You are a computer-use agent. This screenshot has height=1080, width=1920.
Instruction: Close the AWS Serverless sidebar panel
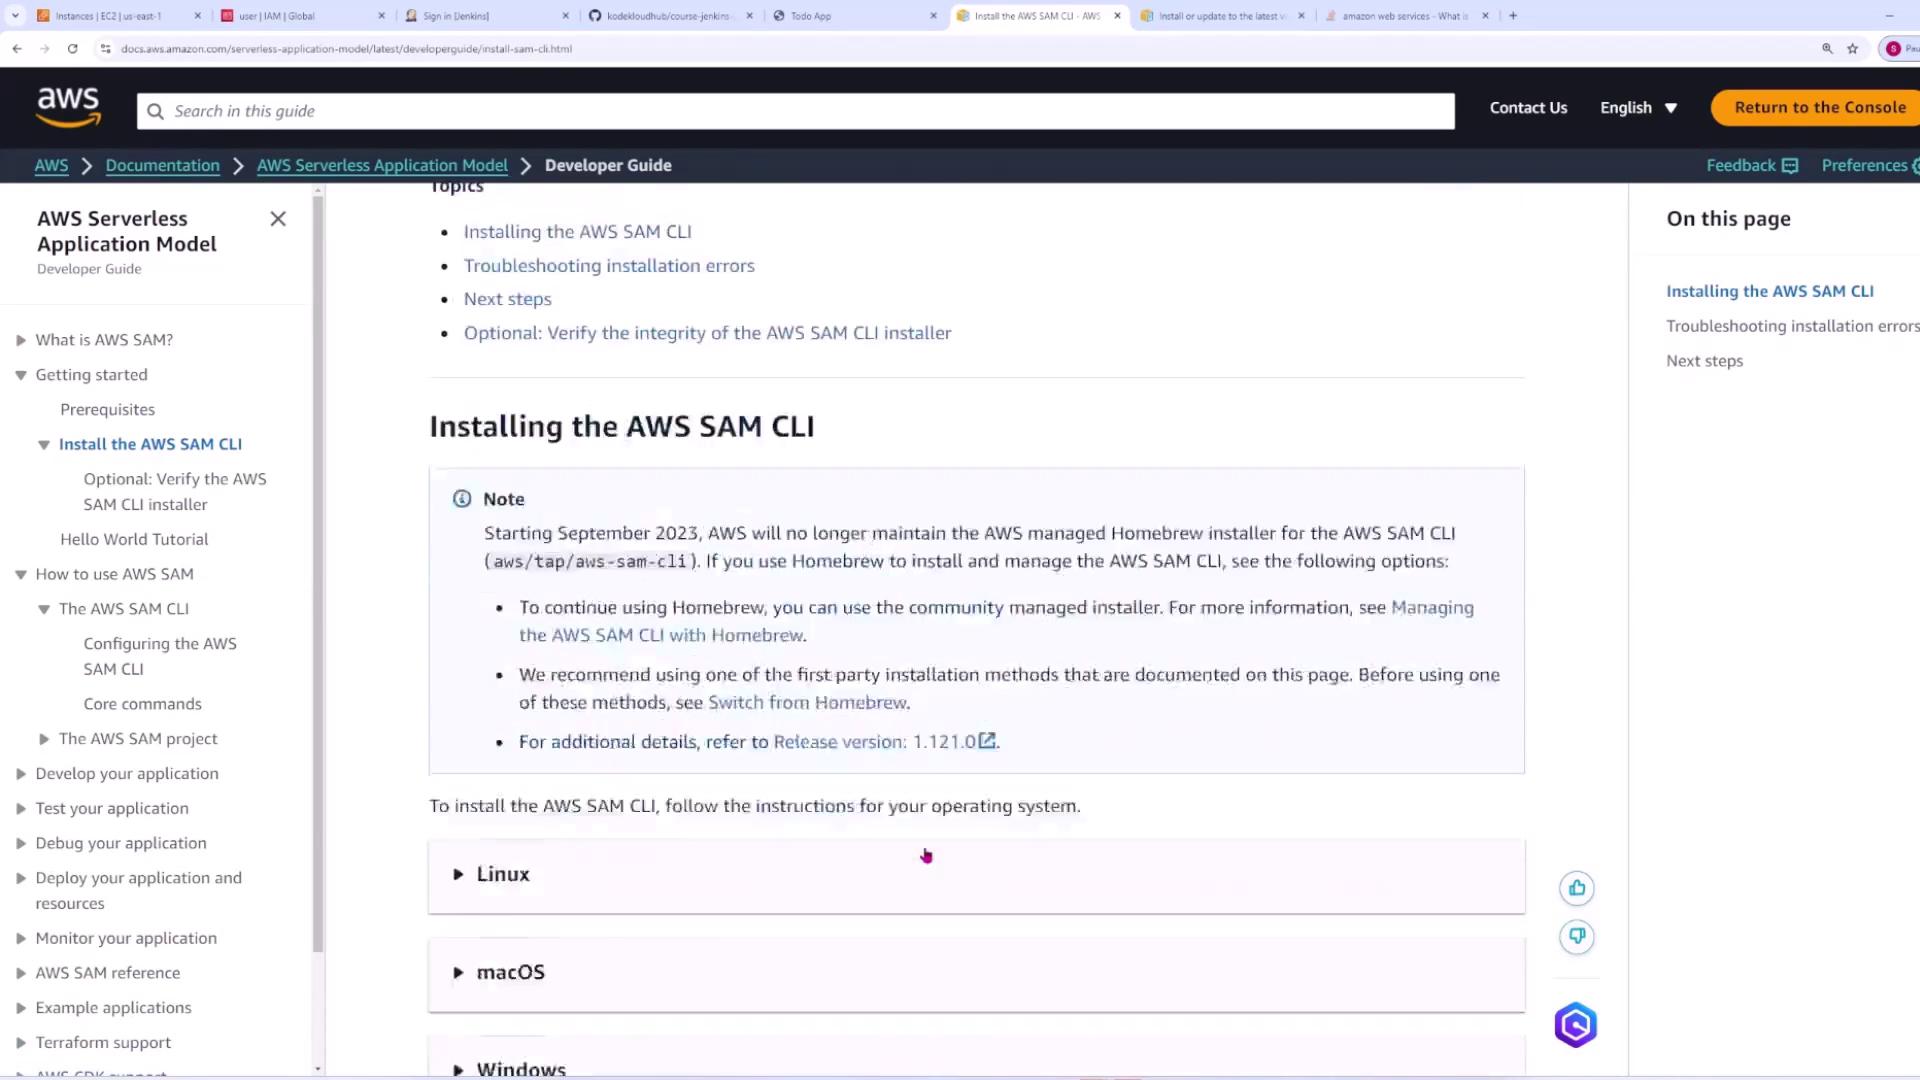coord(278,219)
